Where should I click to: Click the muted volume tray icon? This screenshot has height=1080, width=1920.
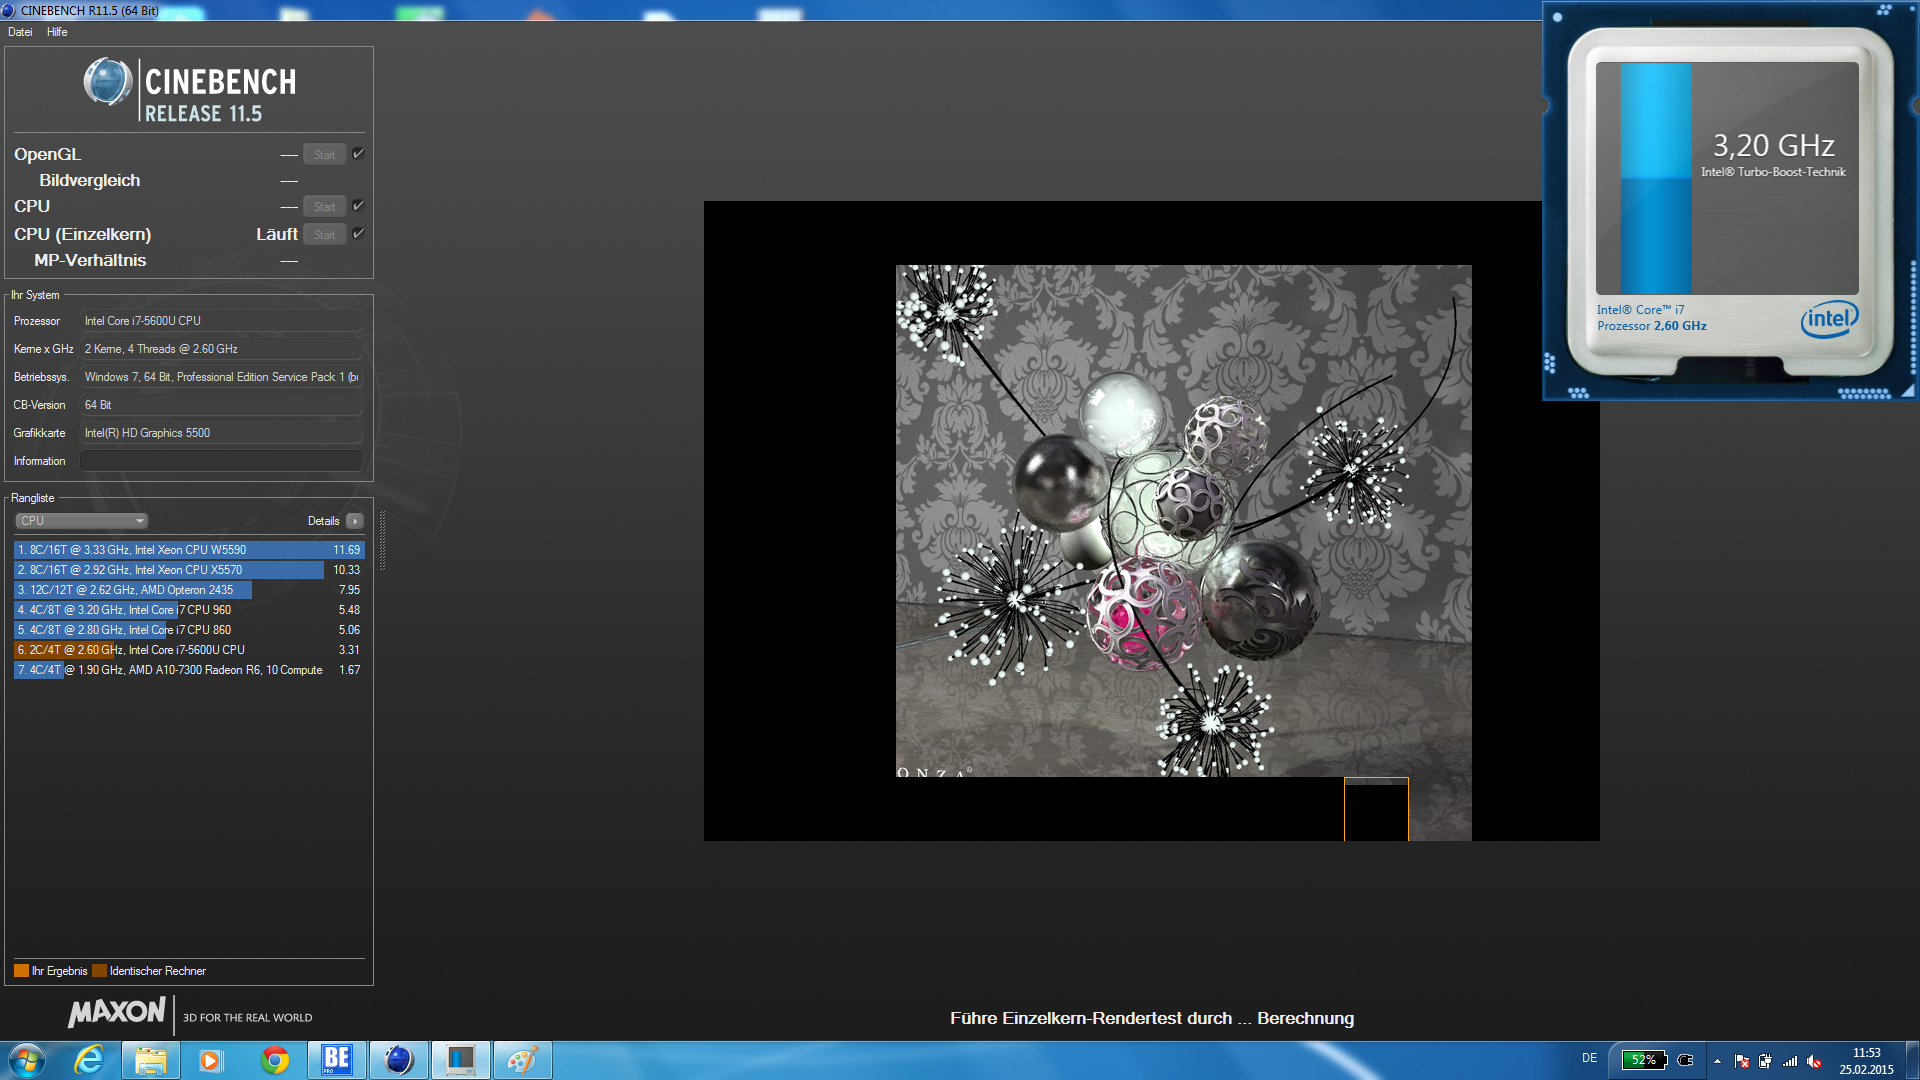pyautogui.click(x=1814, y=1061)
